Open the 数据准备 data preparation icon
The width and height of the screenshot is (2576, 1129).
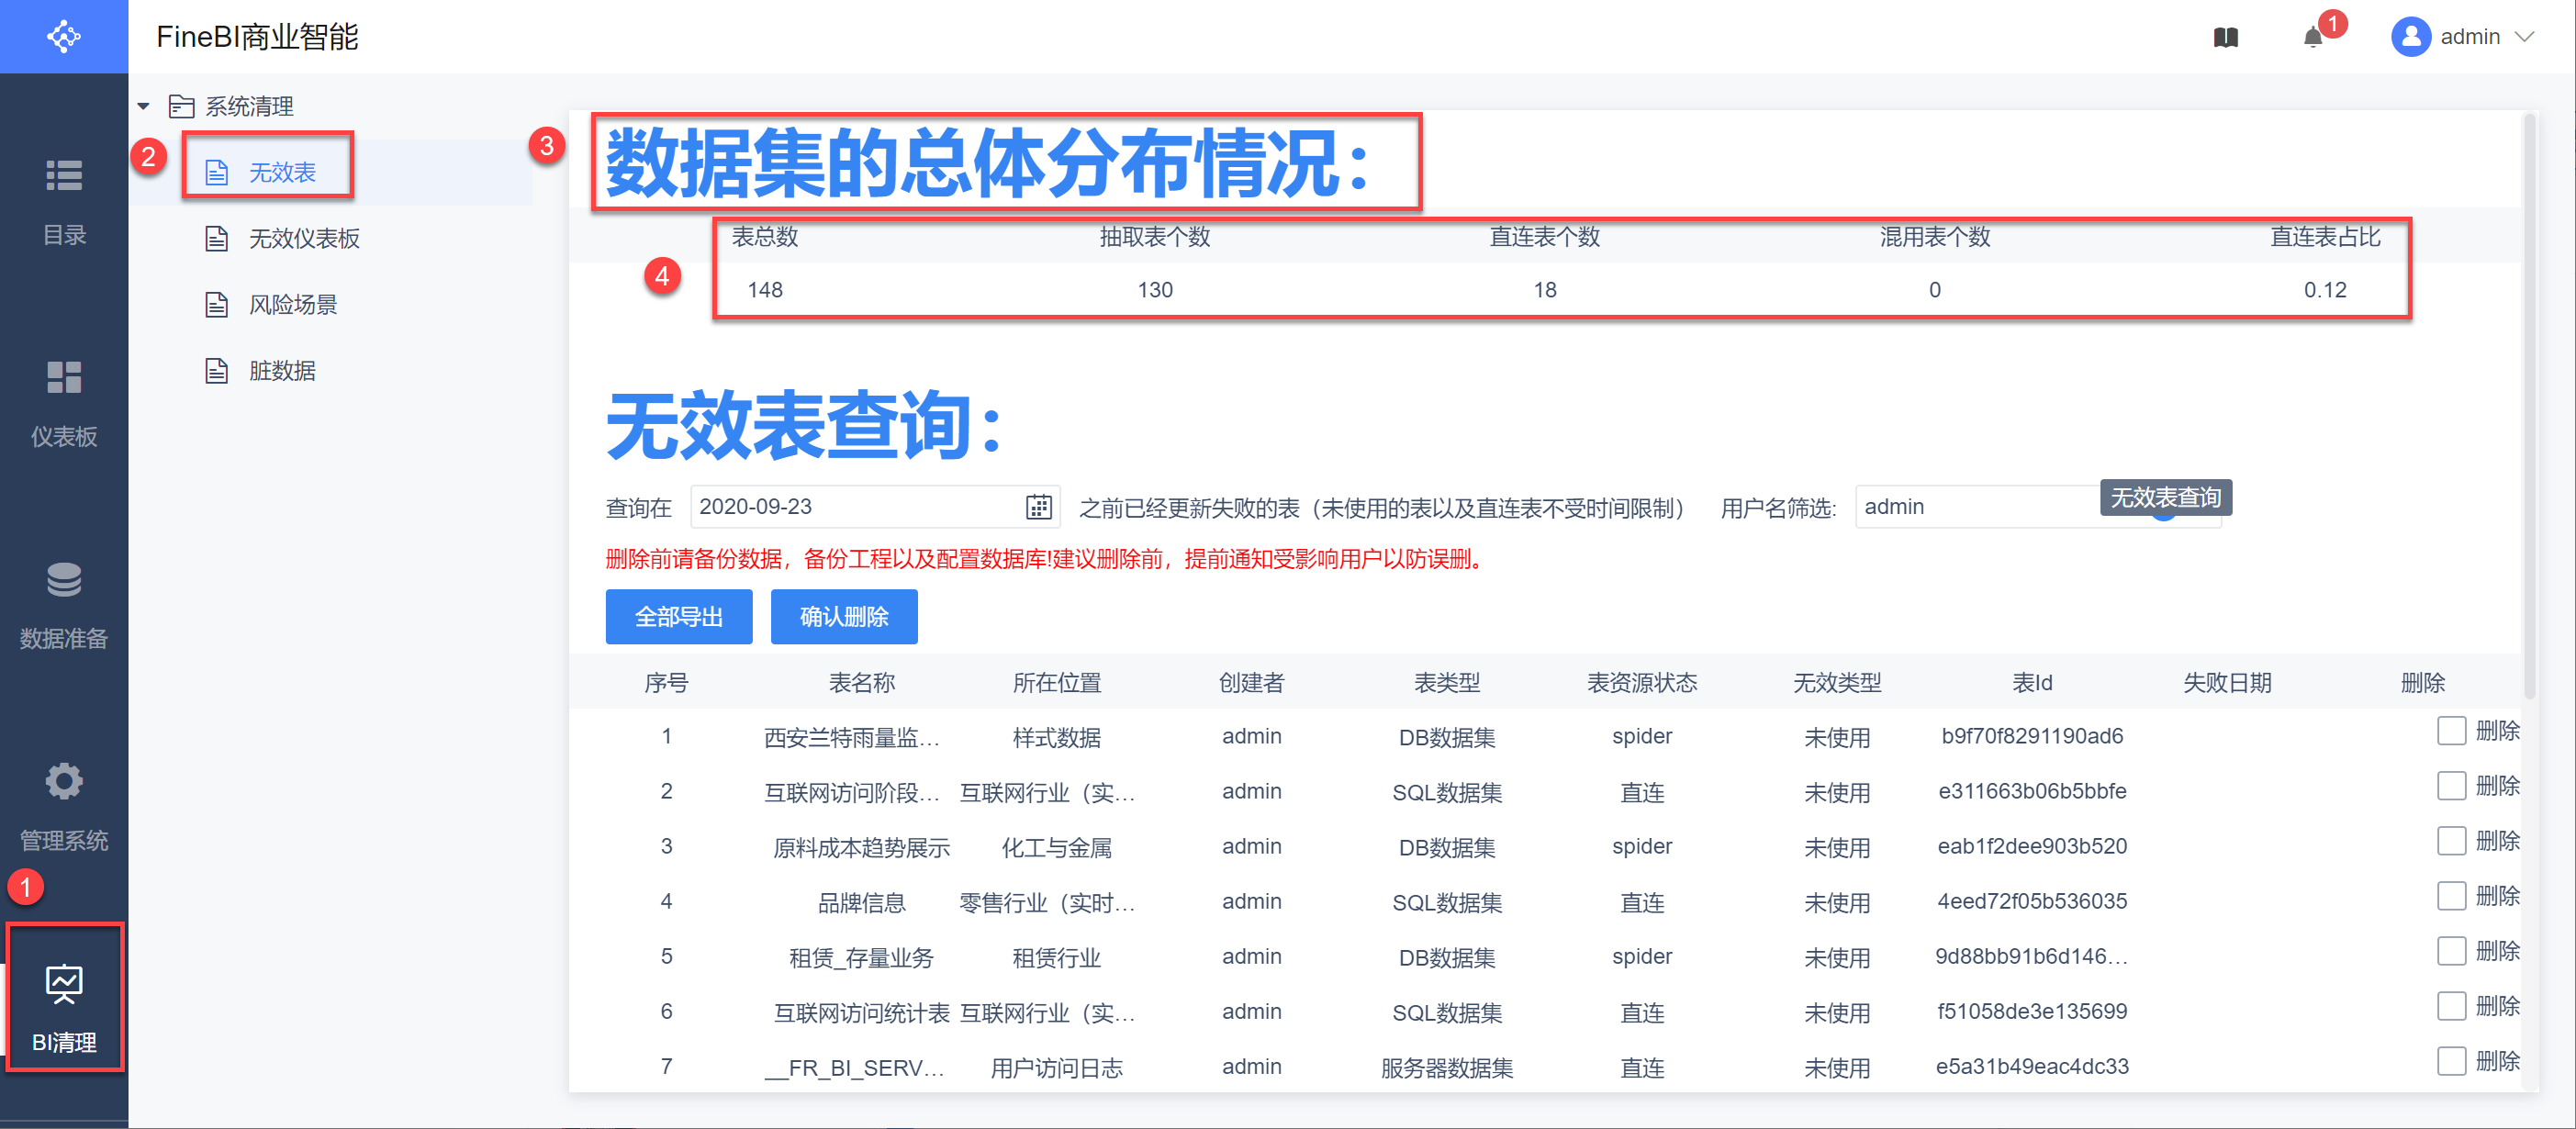[x=64, y=580]
